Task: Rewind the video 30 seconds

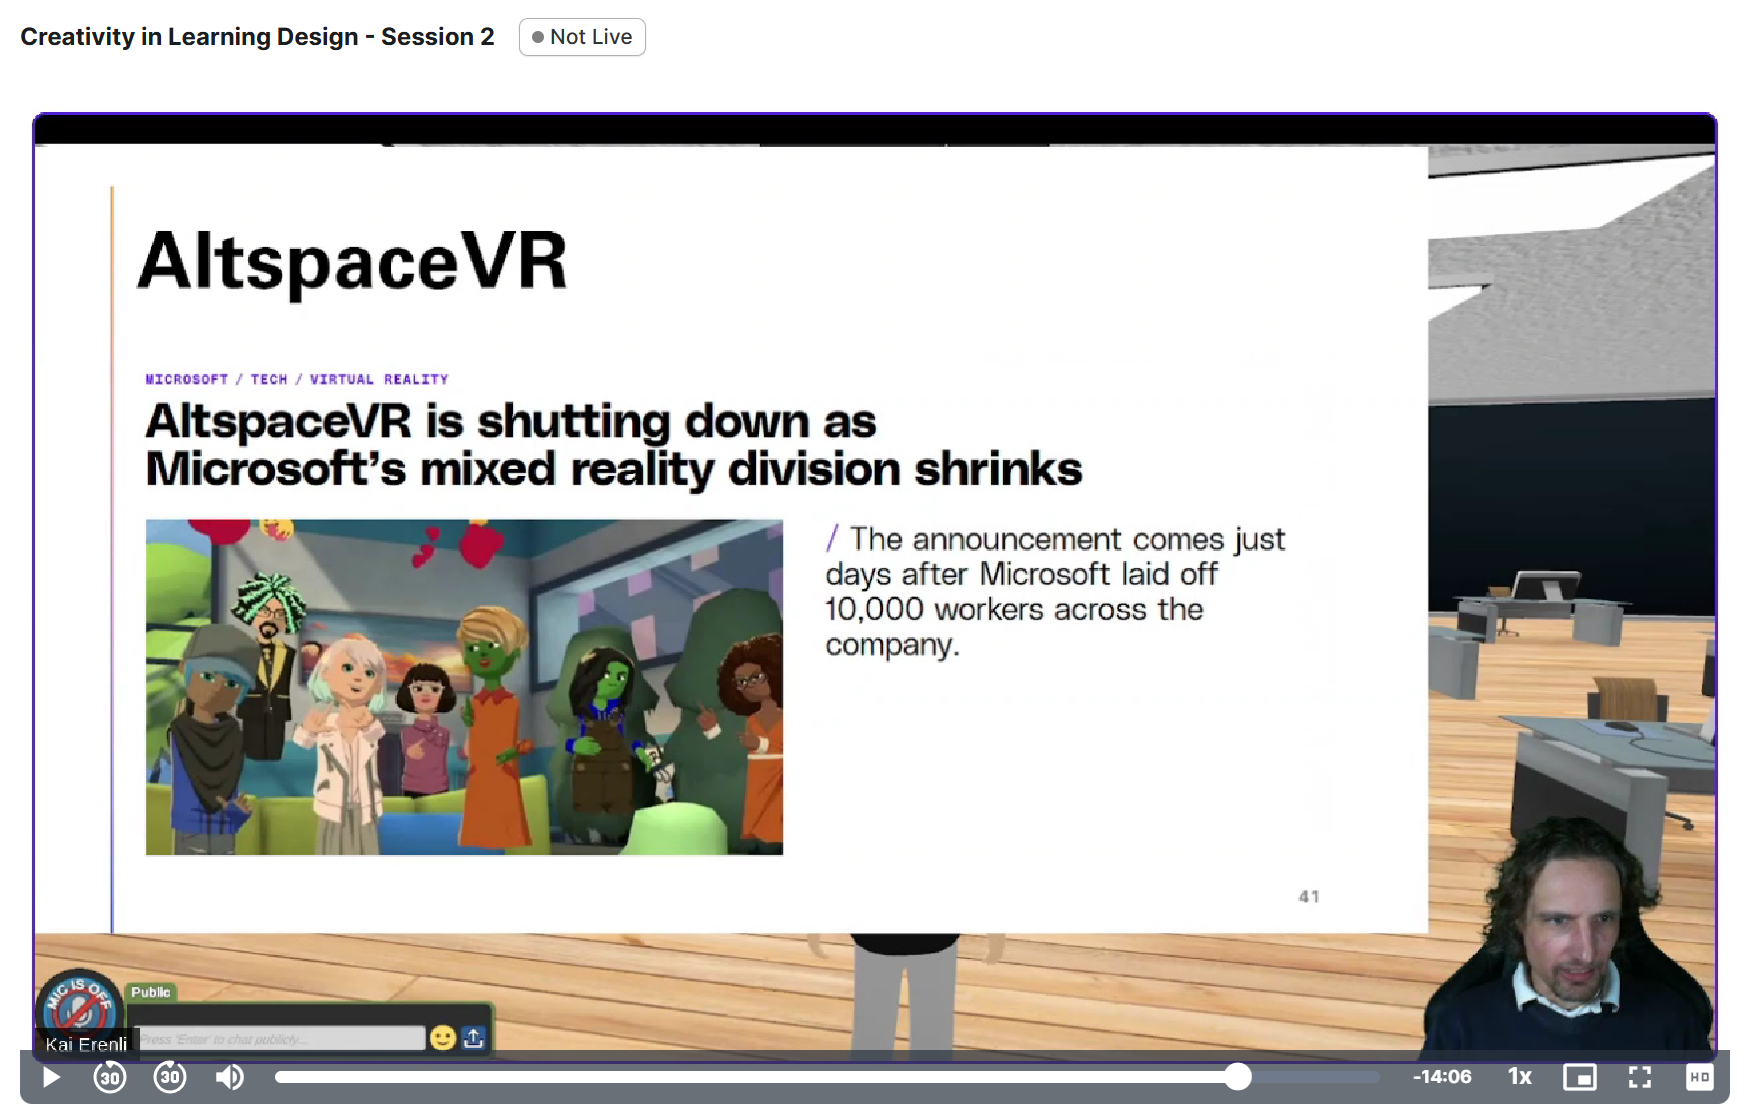Action: [x=110, y=1077]
